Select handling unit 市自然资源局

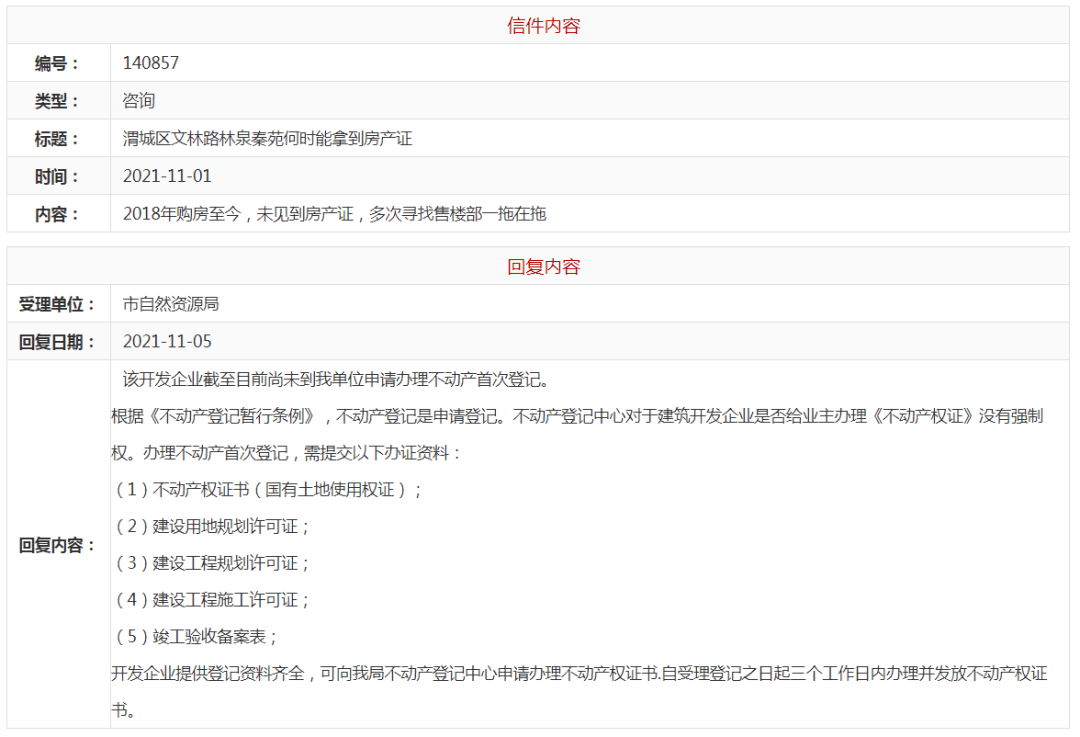(171, 304)
